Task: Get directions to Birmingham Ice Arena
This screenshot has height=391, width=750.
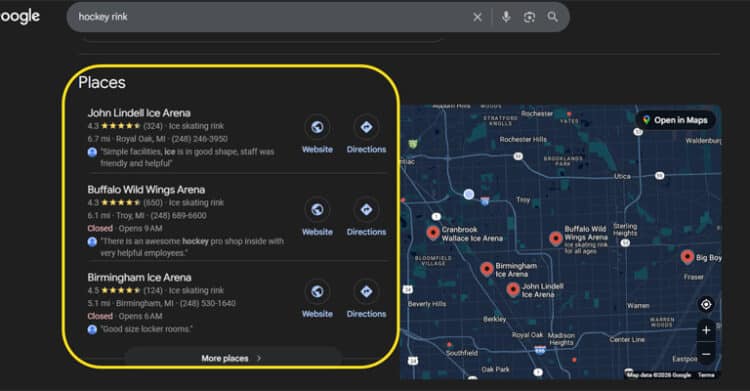Action: coord(366,292)
